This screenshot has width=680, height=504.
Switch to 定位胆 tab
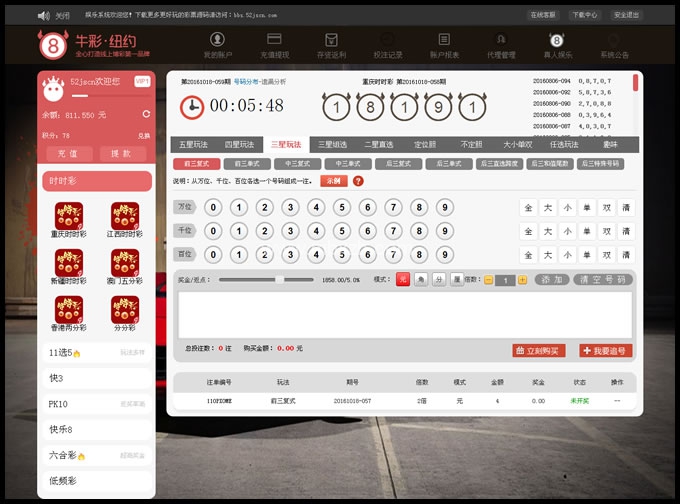coord(425,144)
